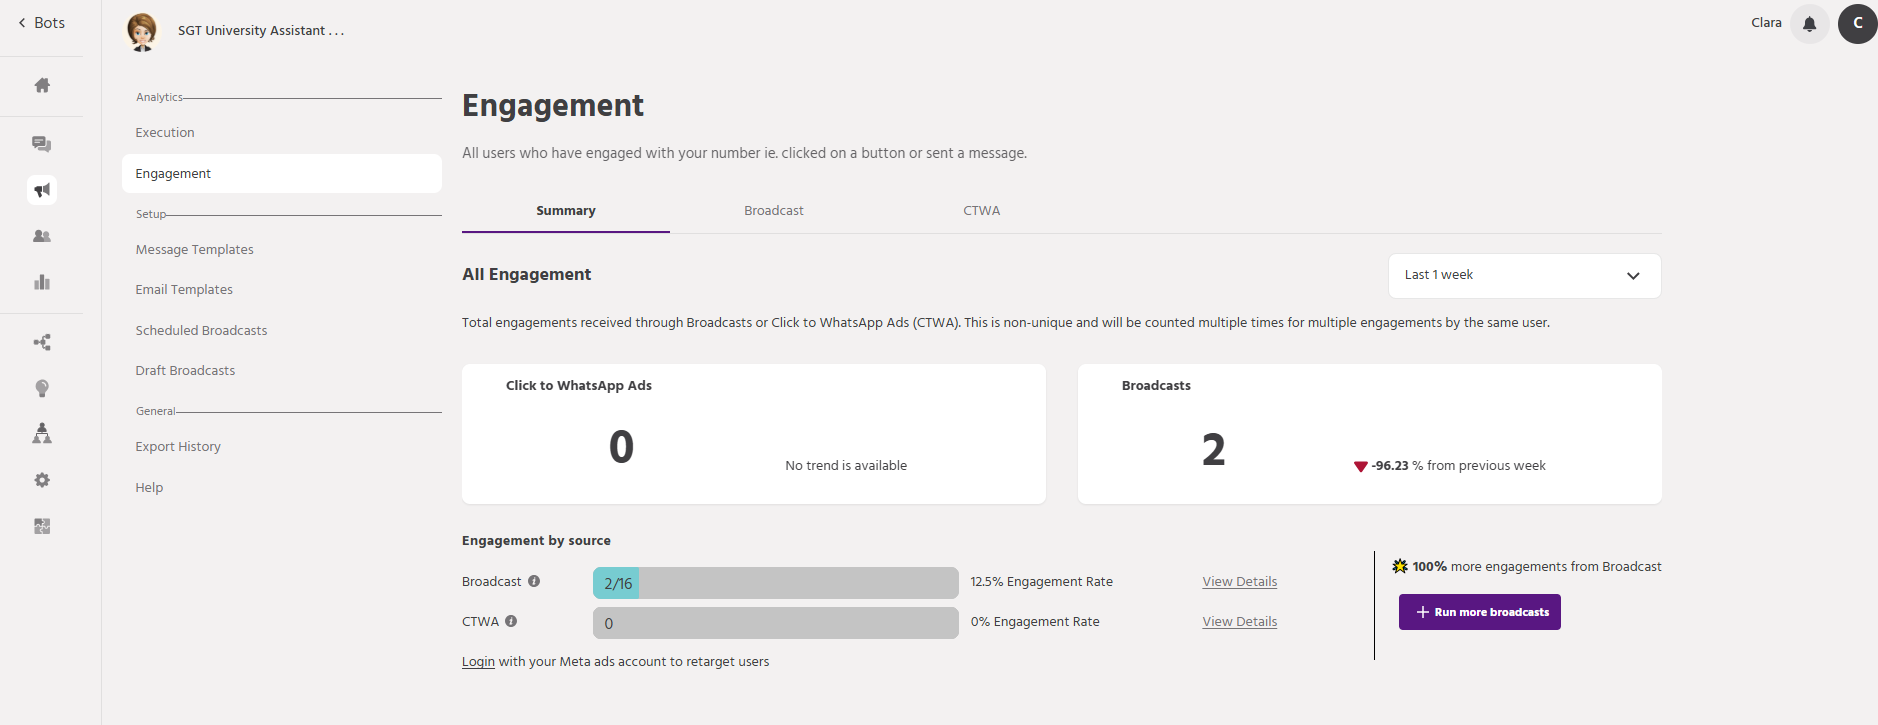Switch to the CTWA tab
This screenshot has height=725, width=1878.
981,211
